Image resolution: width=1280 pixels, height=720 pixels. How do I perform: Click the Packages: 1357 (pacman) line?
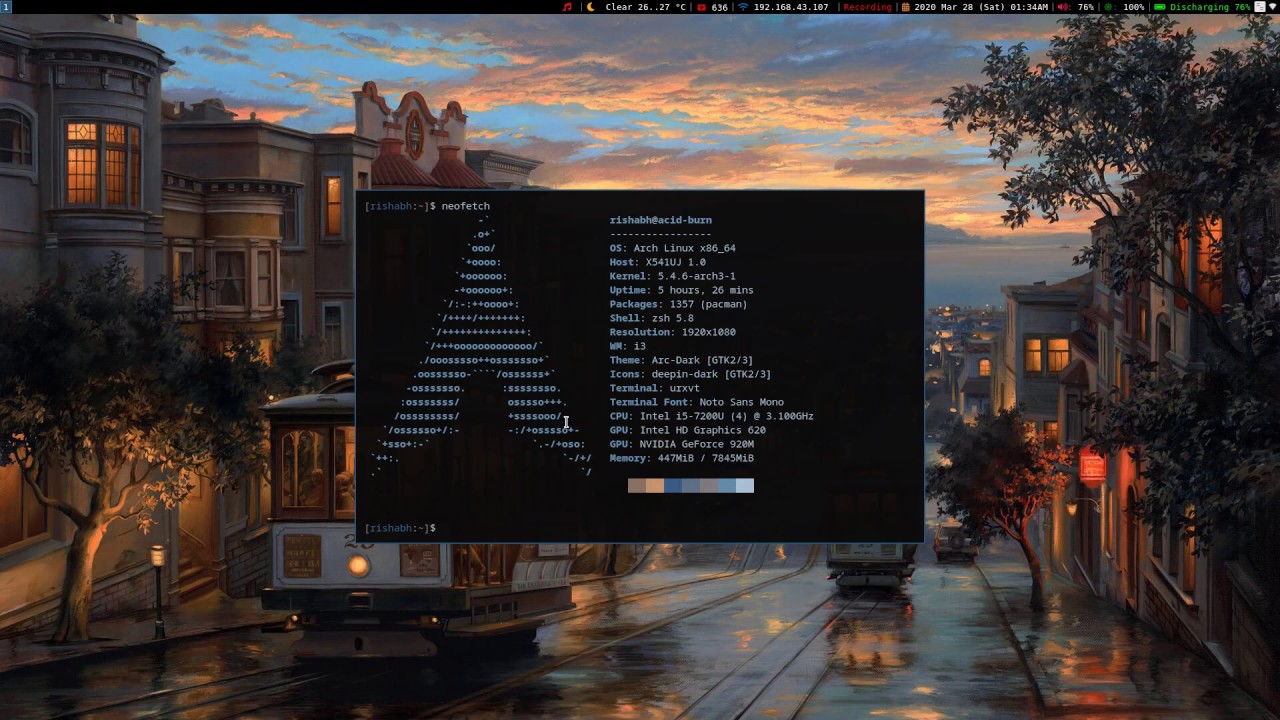[x=679, y=304]
